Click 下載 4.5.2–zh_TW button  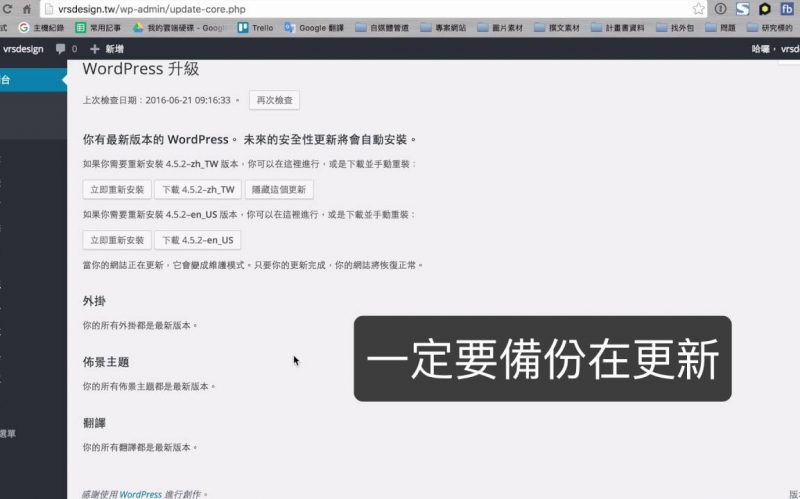pos(197,189)
